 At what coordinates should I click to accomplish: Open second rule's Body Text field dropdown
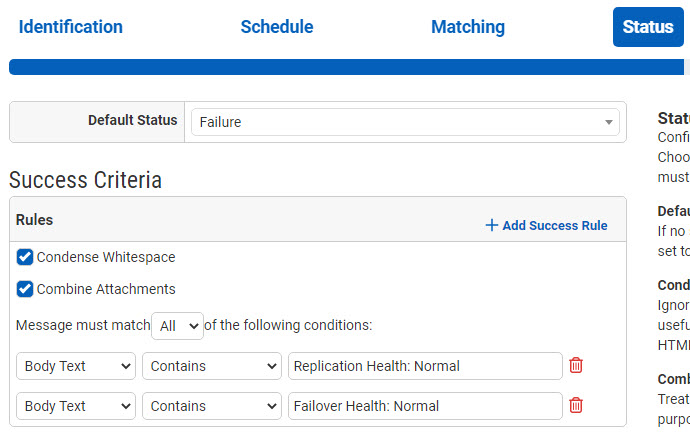pos(76,406)
